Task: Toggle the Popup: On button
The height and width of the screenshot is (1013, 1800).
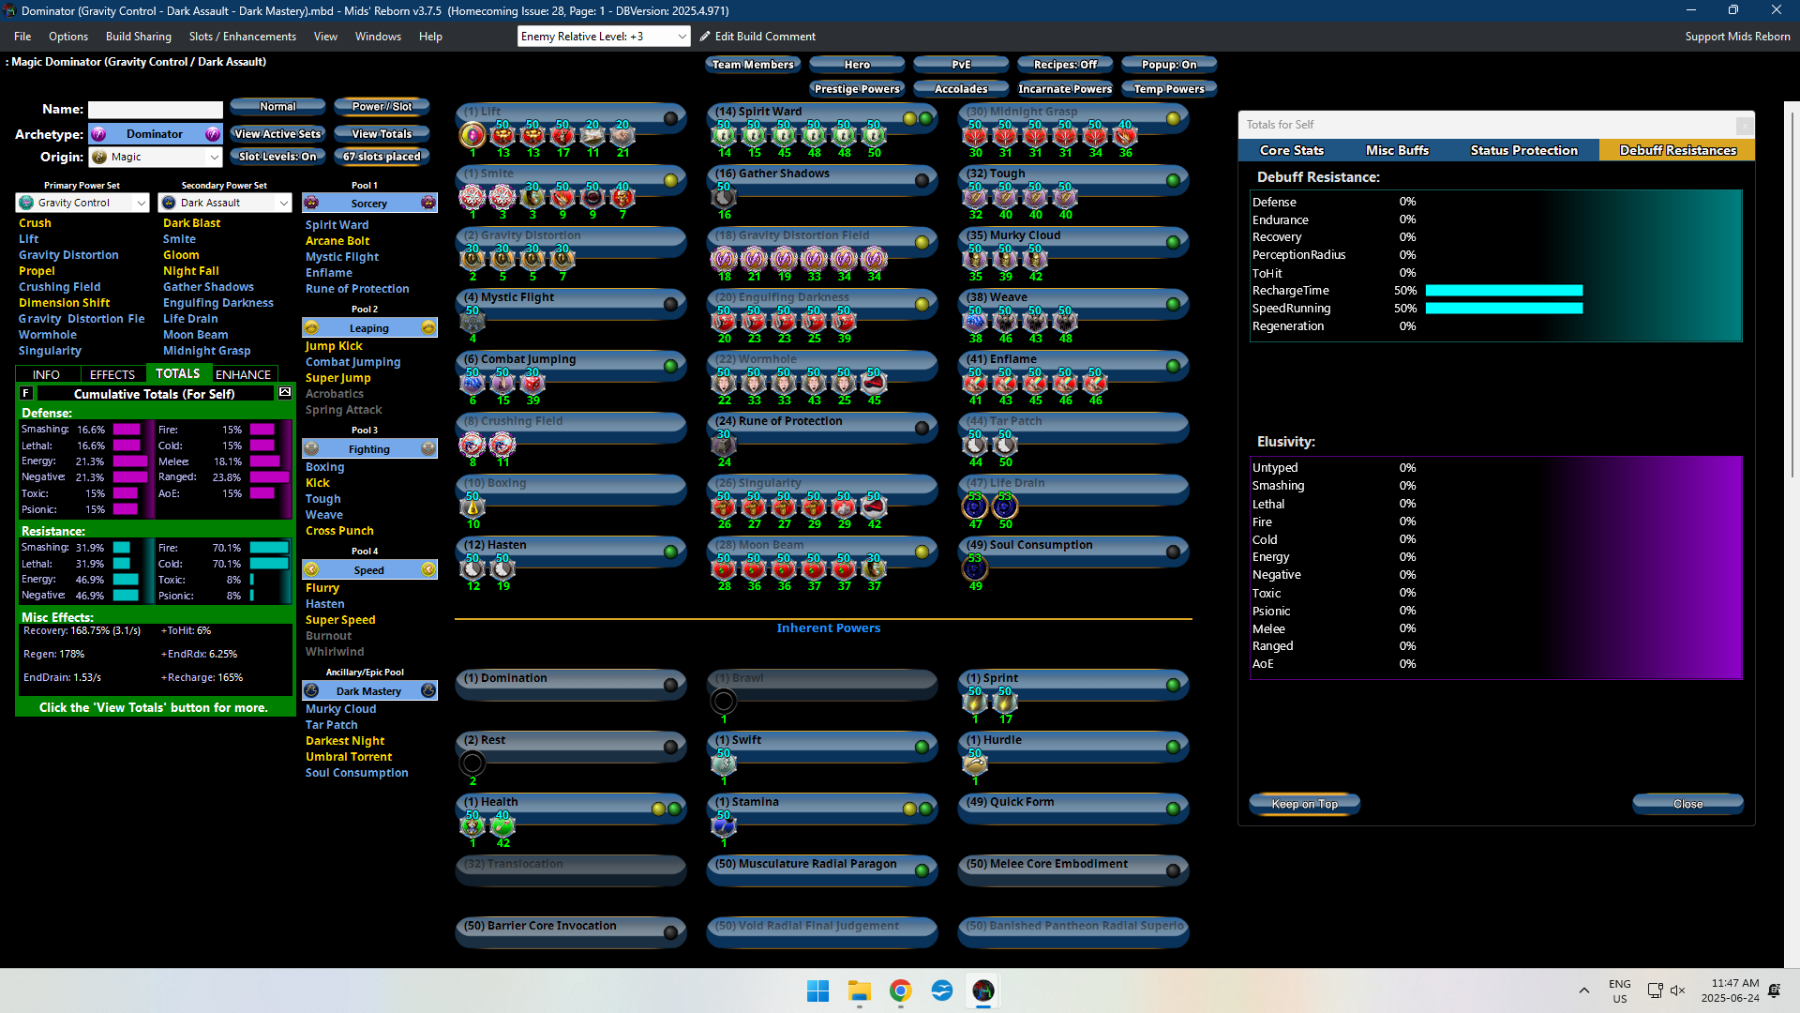Action: point(1169,65)
